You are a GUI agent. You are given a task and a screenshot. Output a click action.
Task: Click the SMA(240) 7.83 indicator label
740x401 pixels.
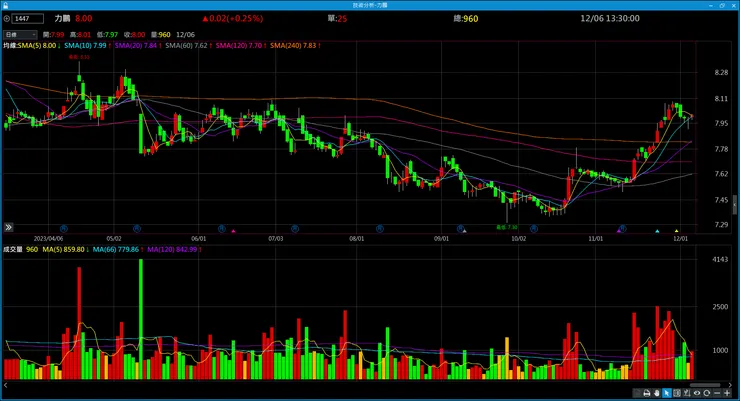(293, 46)
